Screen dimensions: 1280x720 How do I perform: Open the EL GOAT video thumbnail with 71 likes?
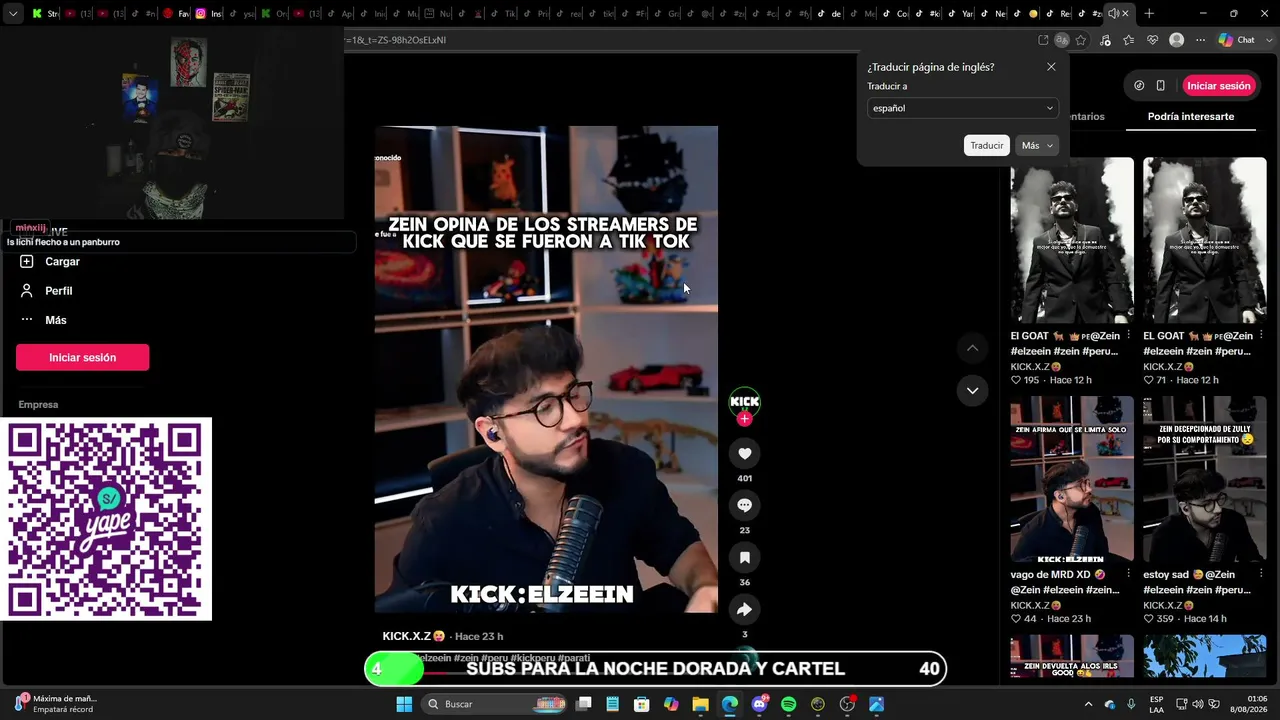(x=1204, y=240)
